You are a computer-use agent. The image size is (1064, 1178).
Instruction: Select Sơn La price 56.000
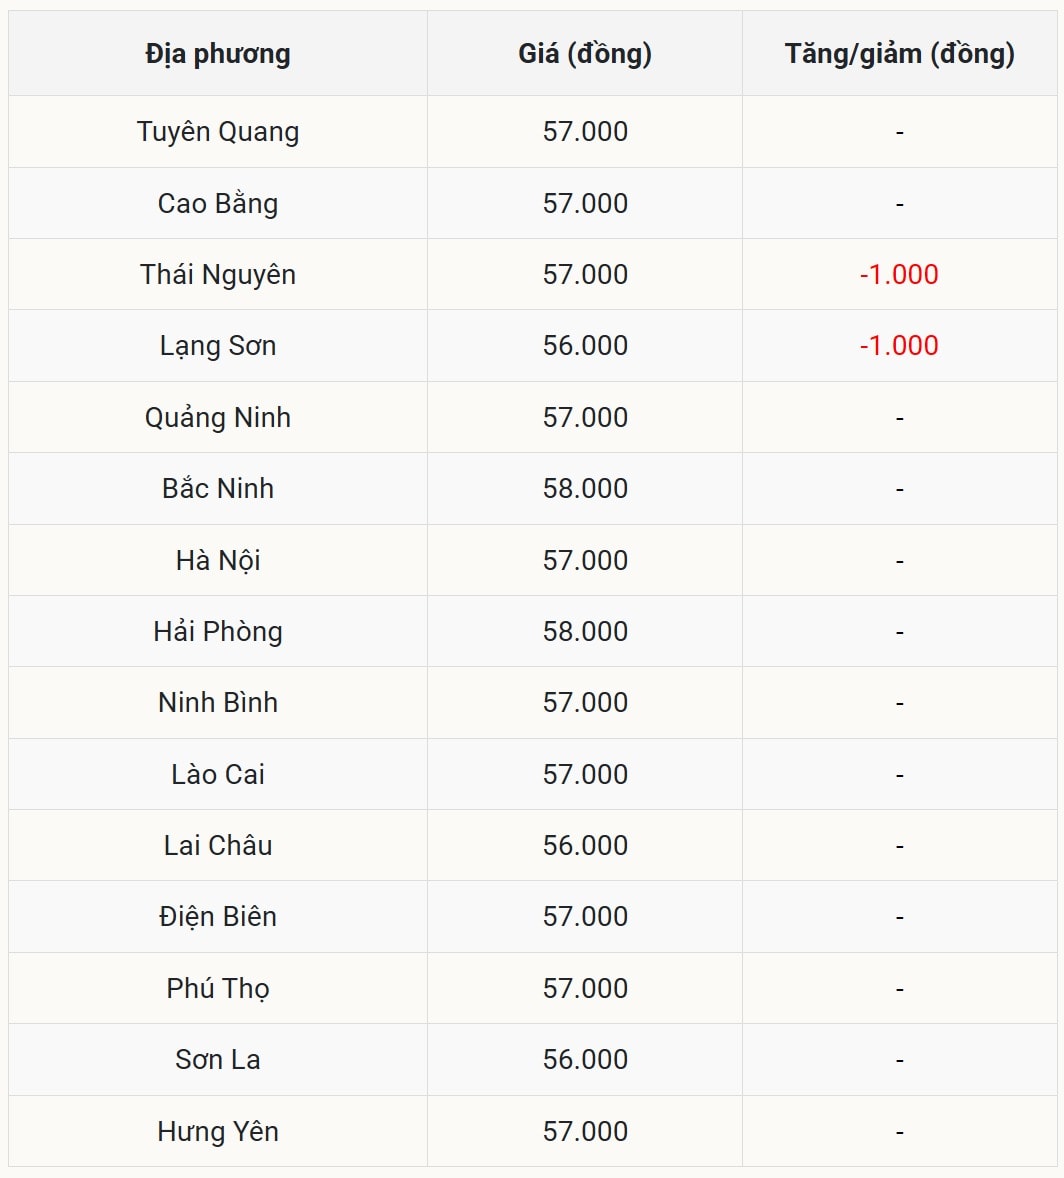pos(585,1060)
